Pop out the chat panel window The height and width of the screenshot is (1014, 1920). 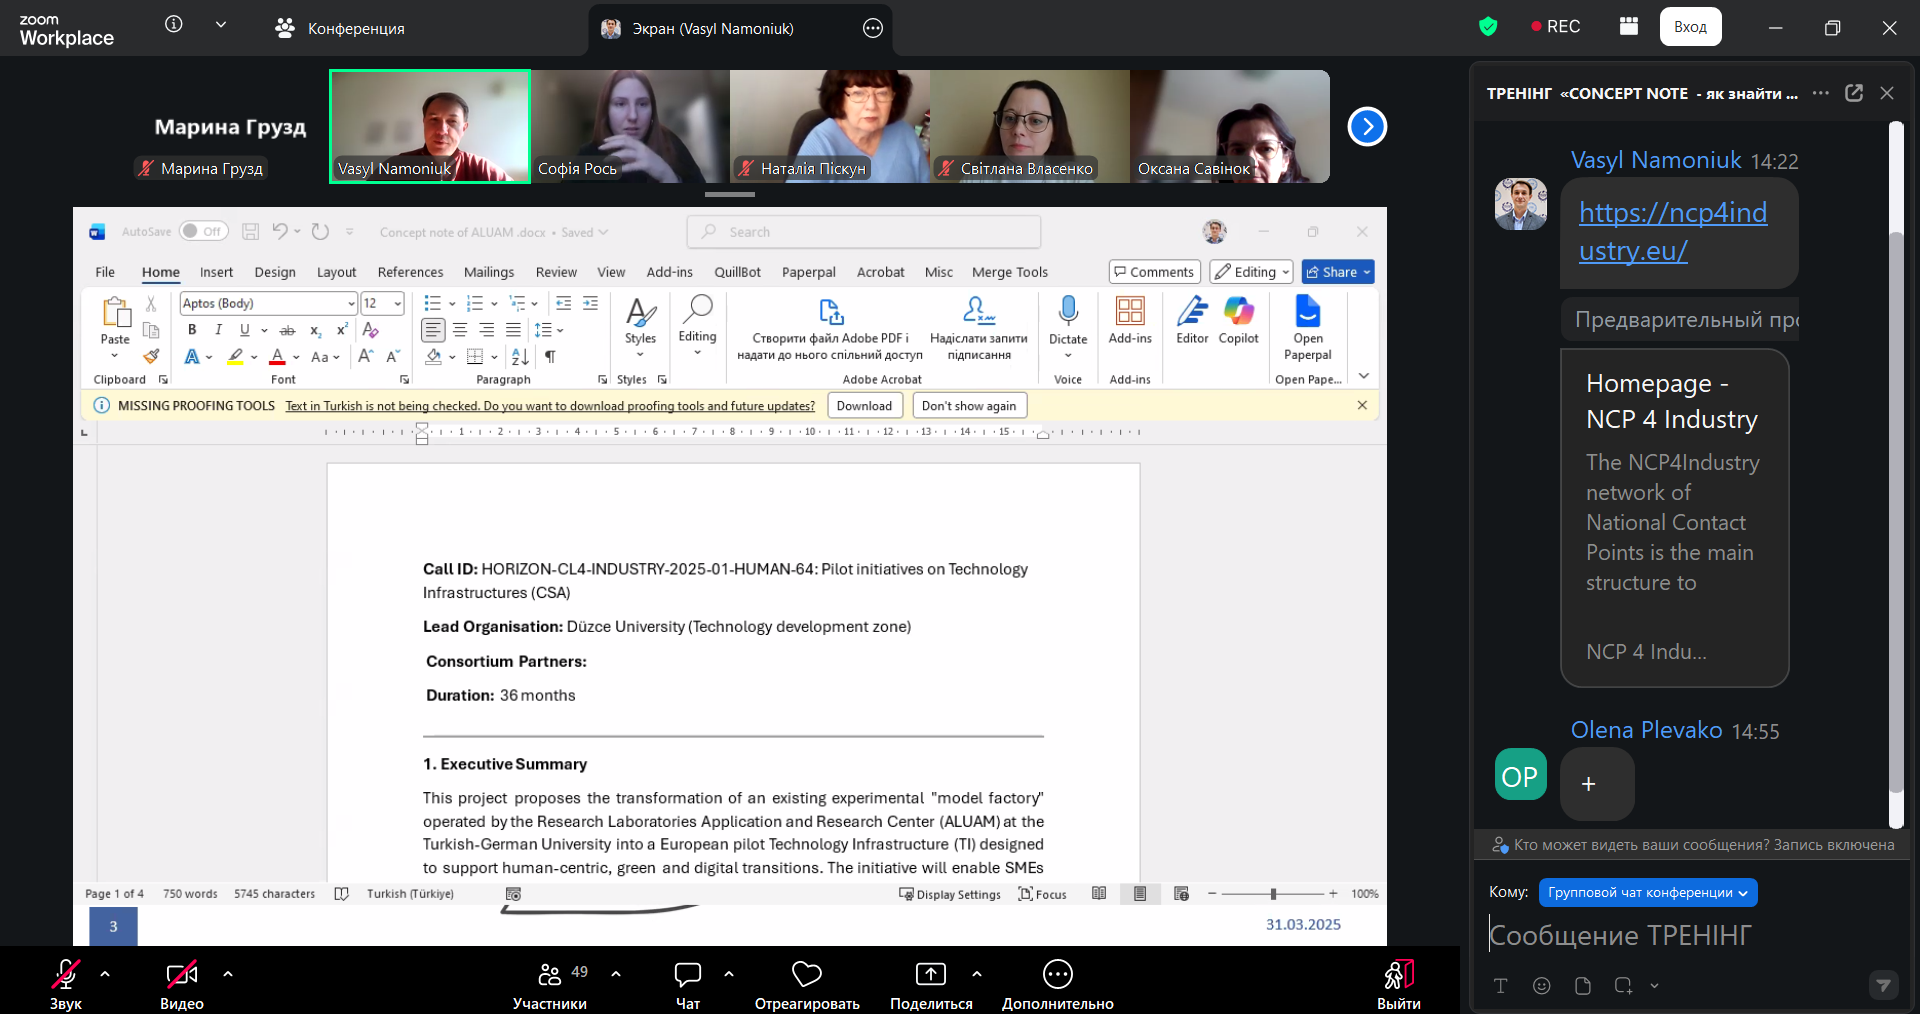click(1854, 93)
